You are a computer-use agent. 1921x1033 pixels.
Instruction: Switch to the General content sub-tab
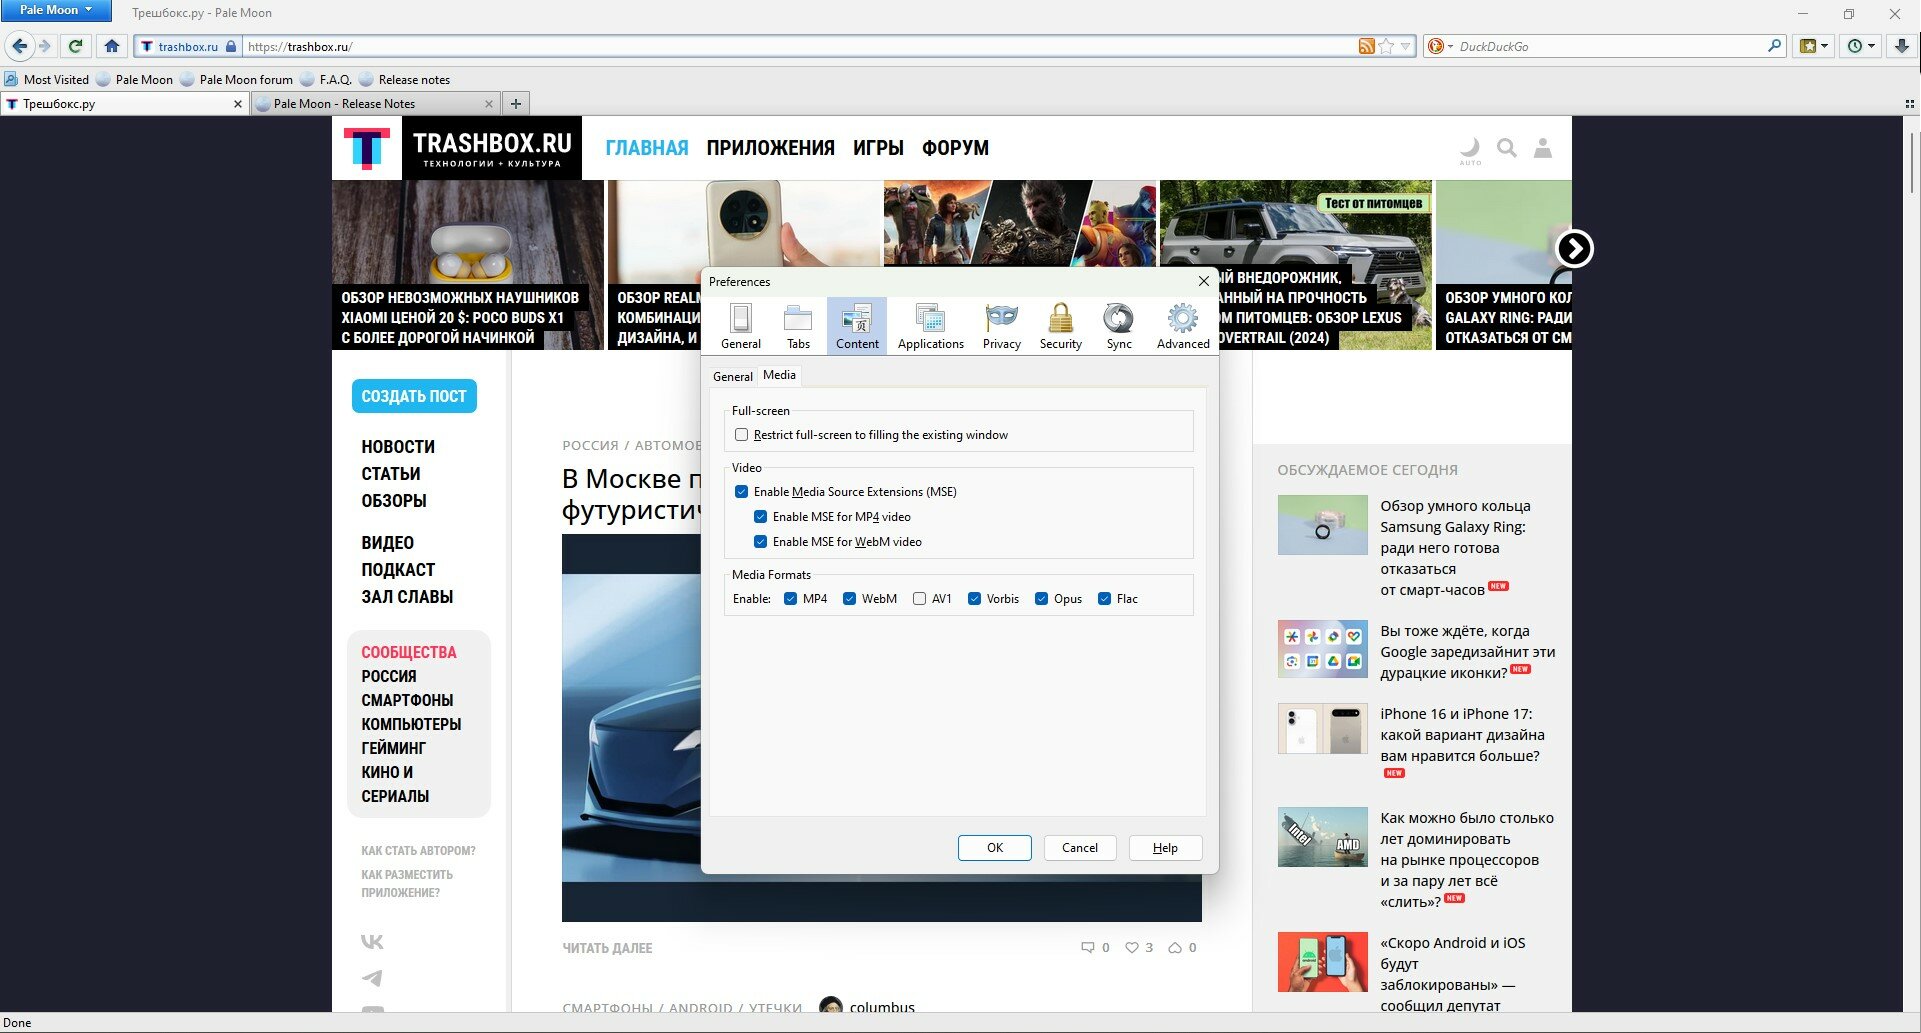tap(732, 376)
